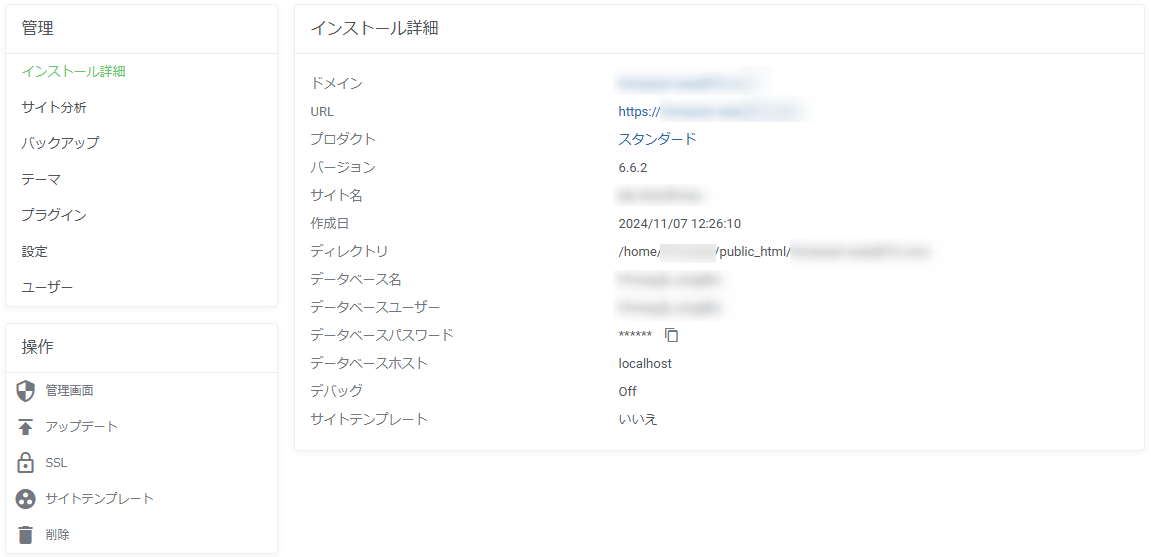Click the round icon beside サイトテンプレート
Viewport: 1151px width, 557px height.
[26, 499]
